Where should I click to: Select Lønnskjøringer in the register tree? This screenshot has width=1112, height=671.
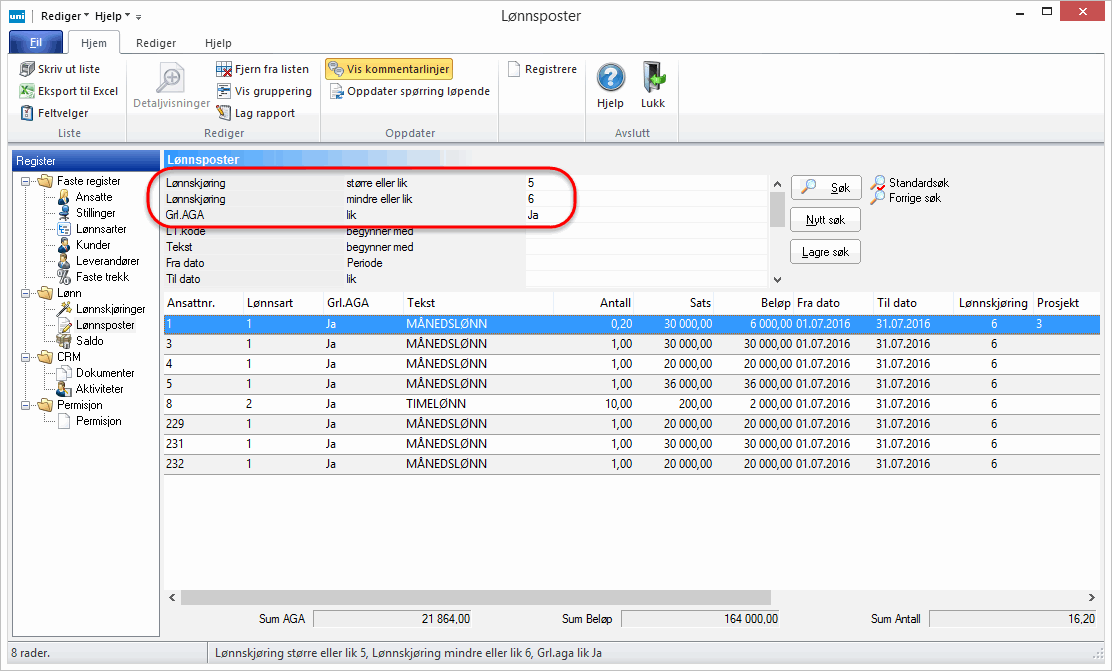point(110,309)
